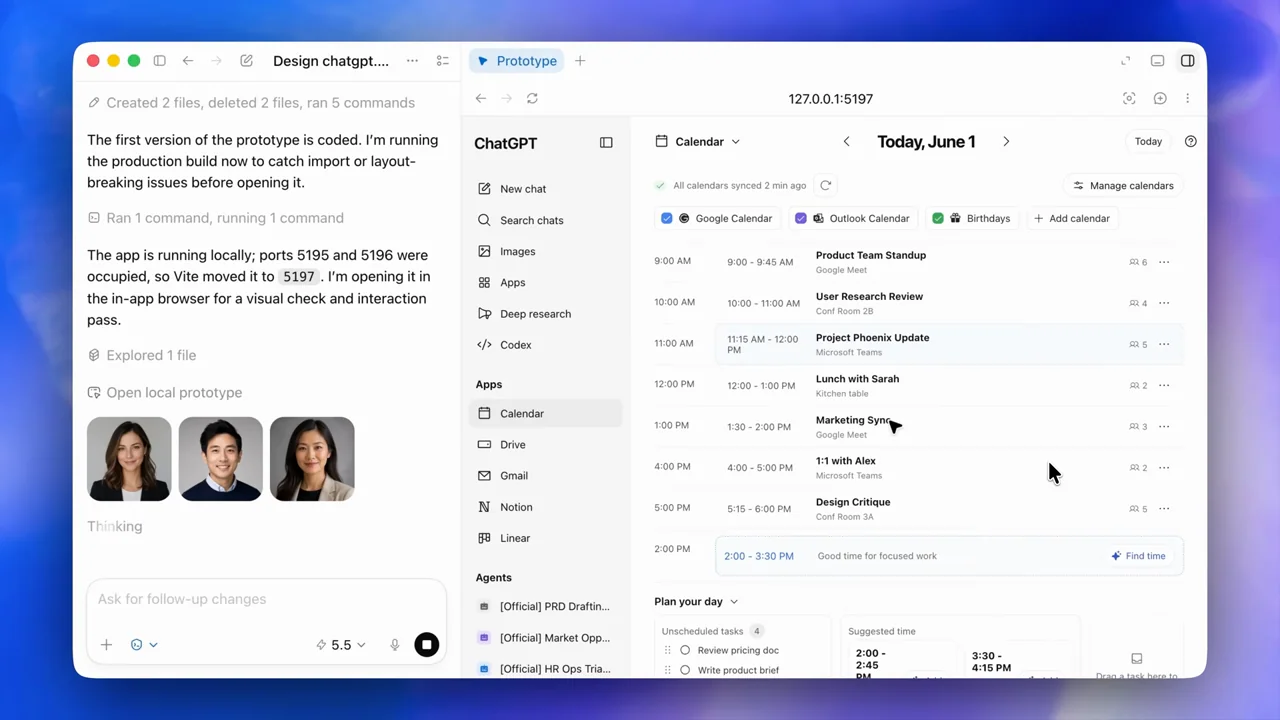Screen dimensions: 1280x720
Task: Open Images in the sidebar
Action: click(545, 251)
